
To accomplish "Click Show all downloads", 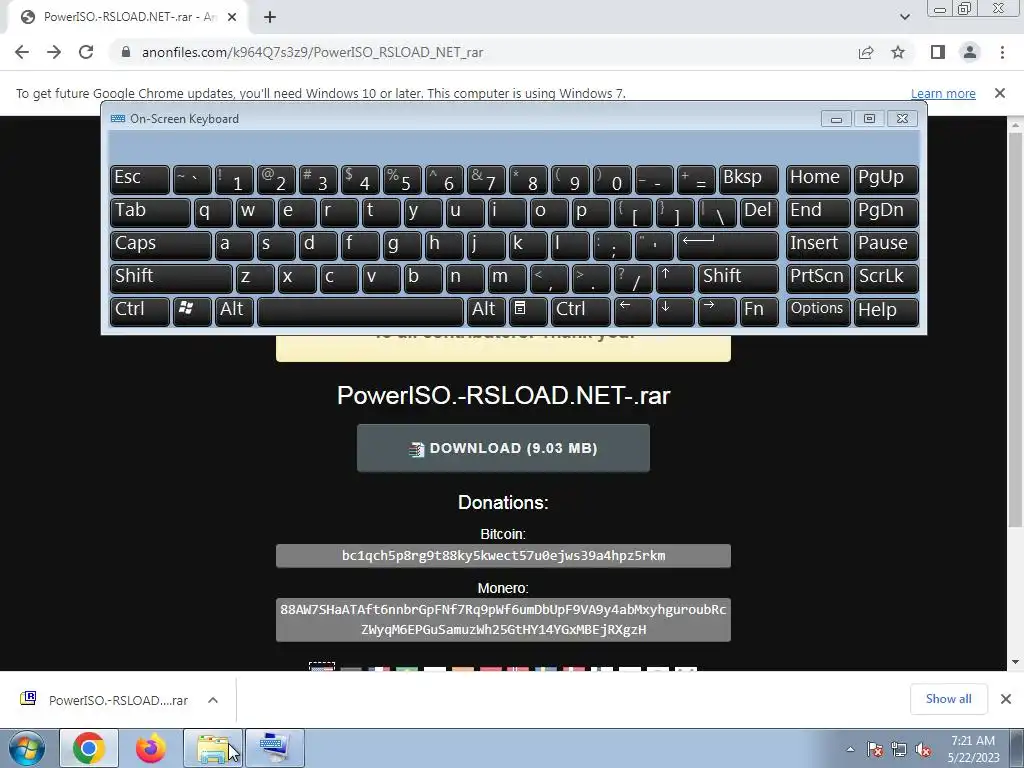I will [x=948, y=699].
